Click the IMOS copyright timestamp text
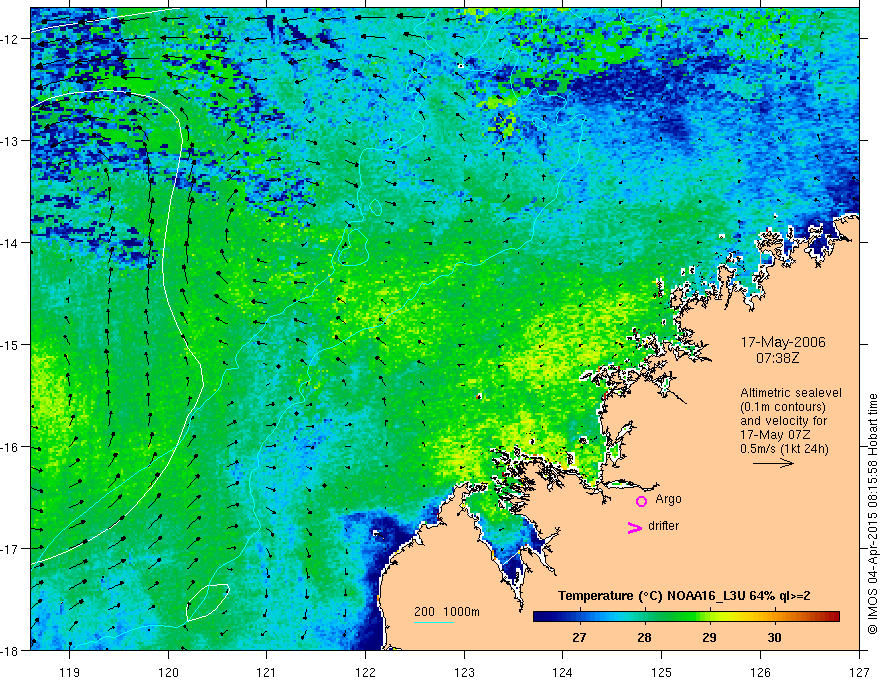 (x=873, y=514)
